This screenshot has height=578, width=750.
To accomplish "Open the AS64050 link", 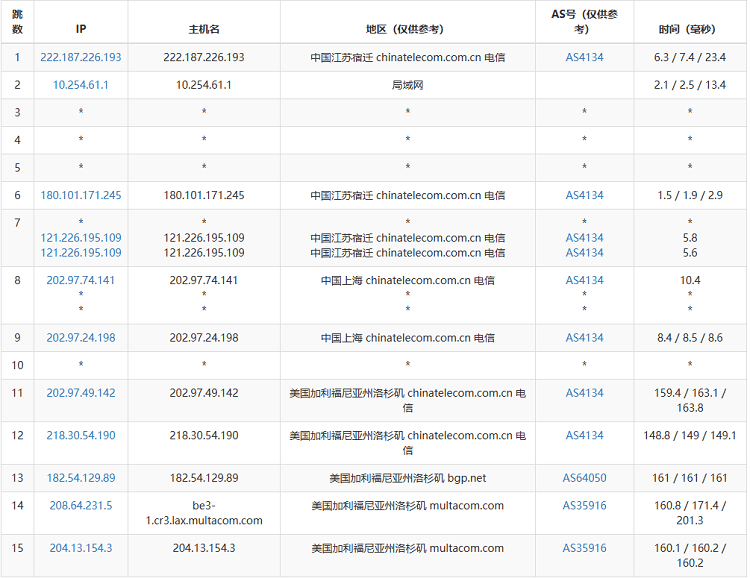I will [585, 478].
